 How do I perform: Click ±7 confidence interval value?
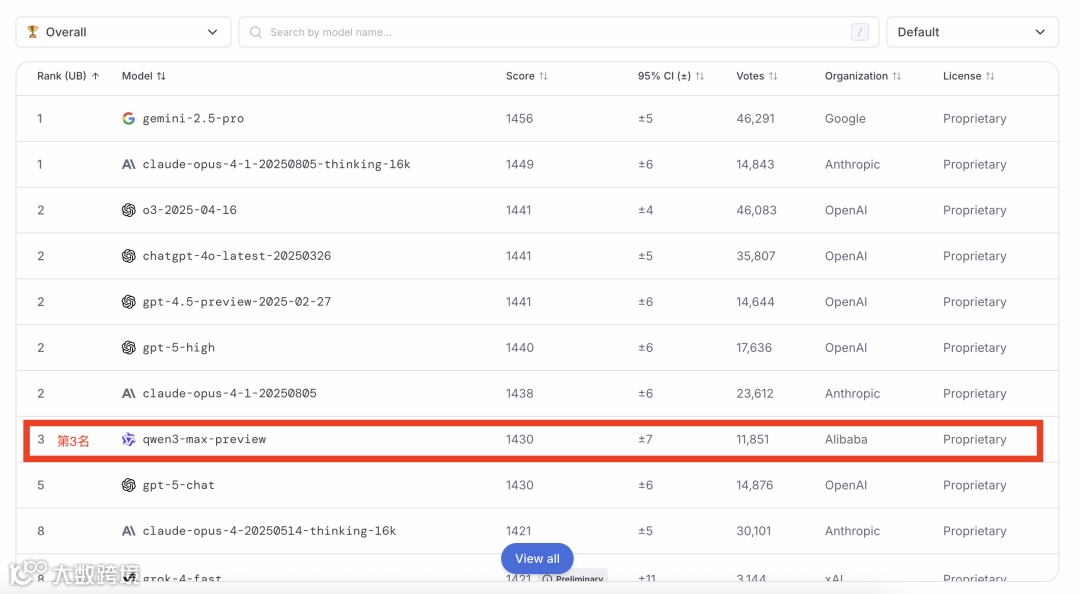click(x=645, y=439)
